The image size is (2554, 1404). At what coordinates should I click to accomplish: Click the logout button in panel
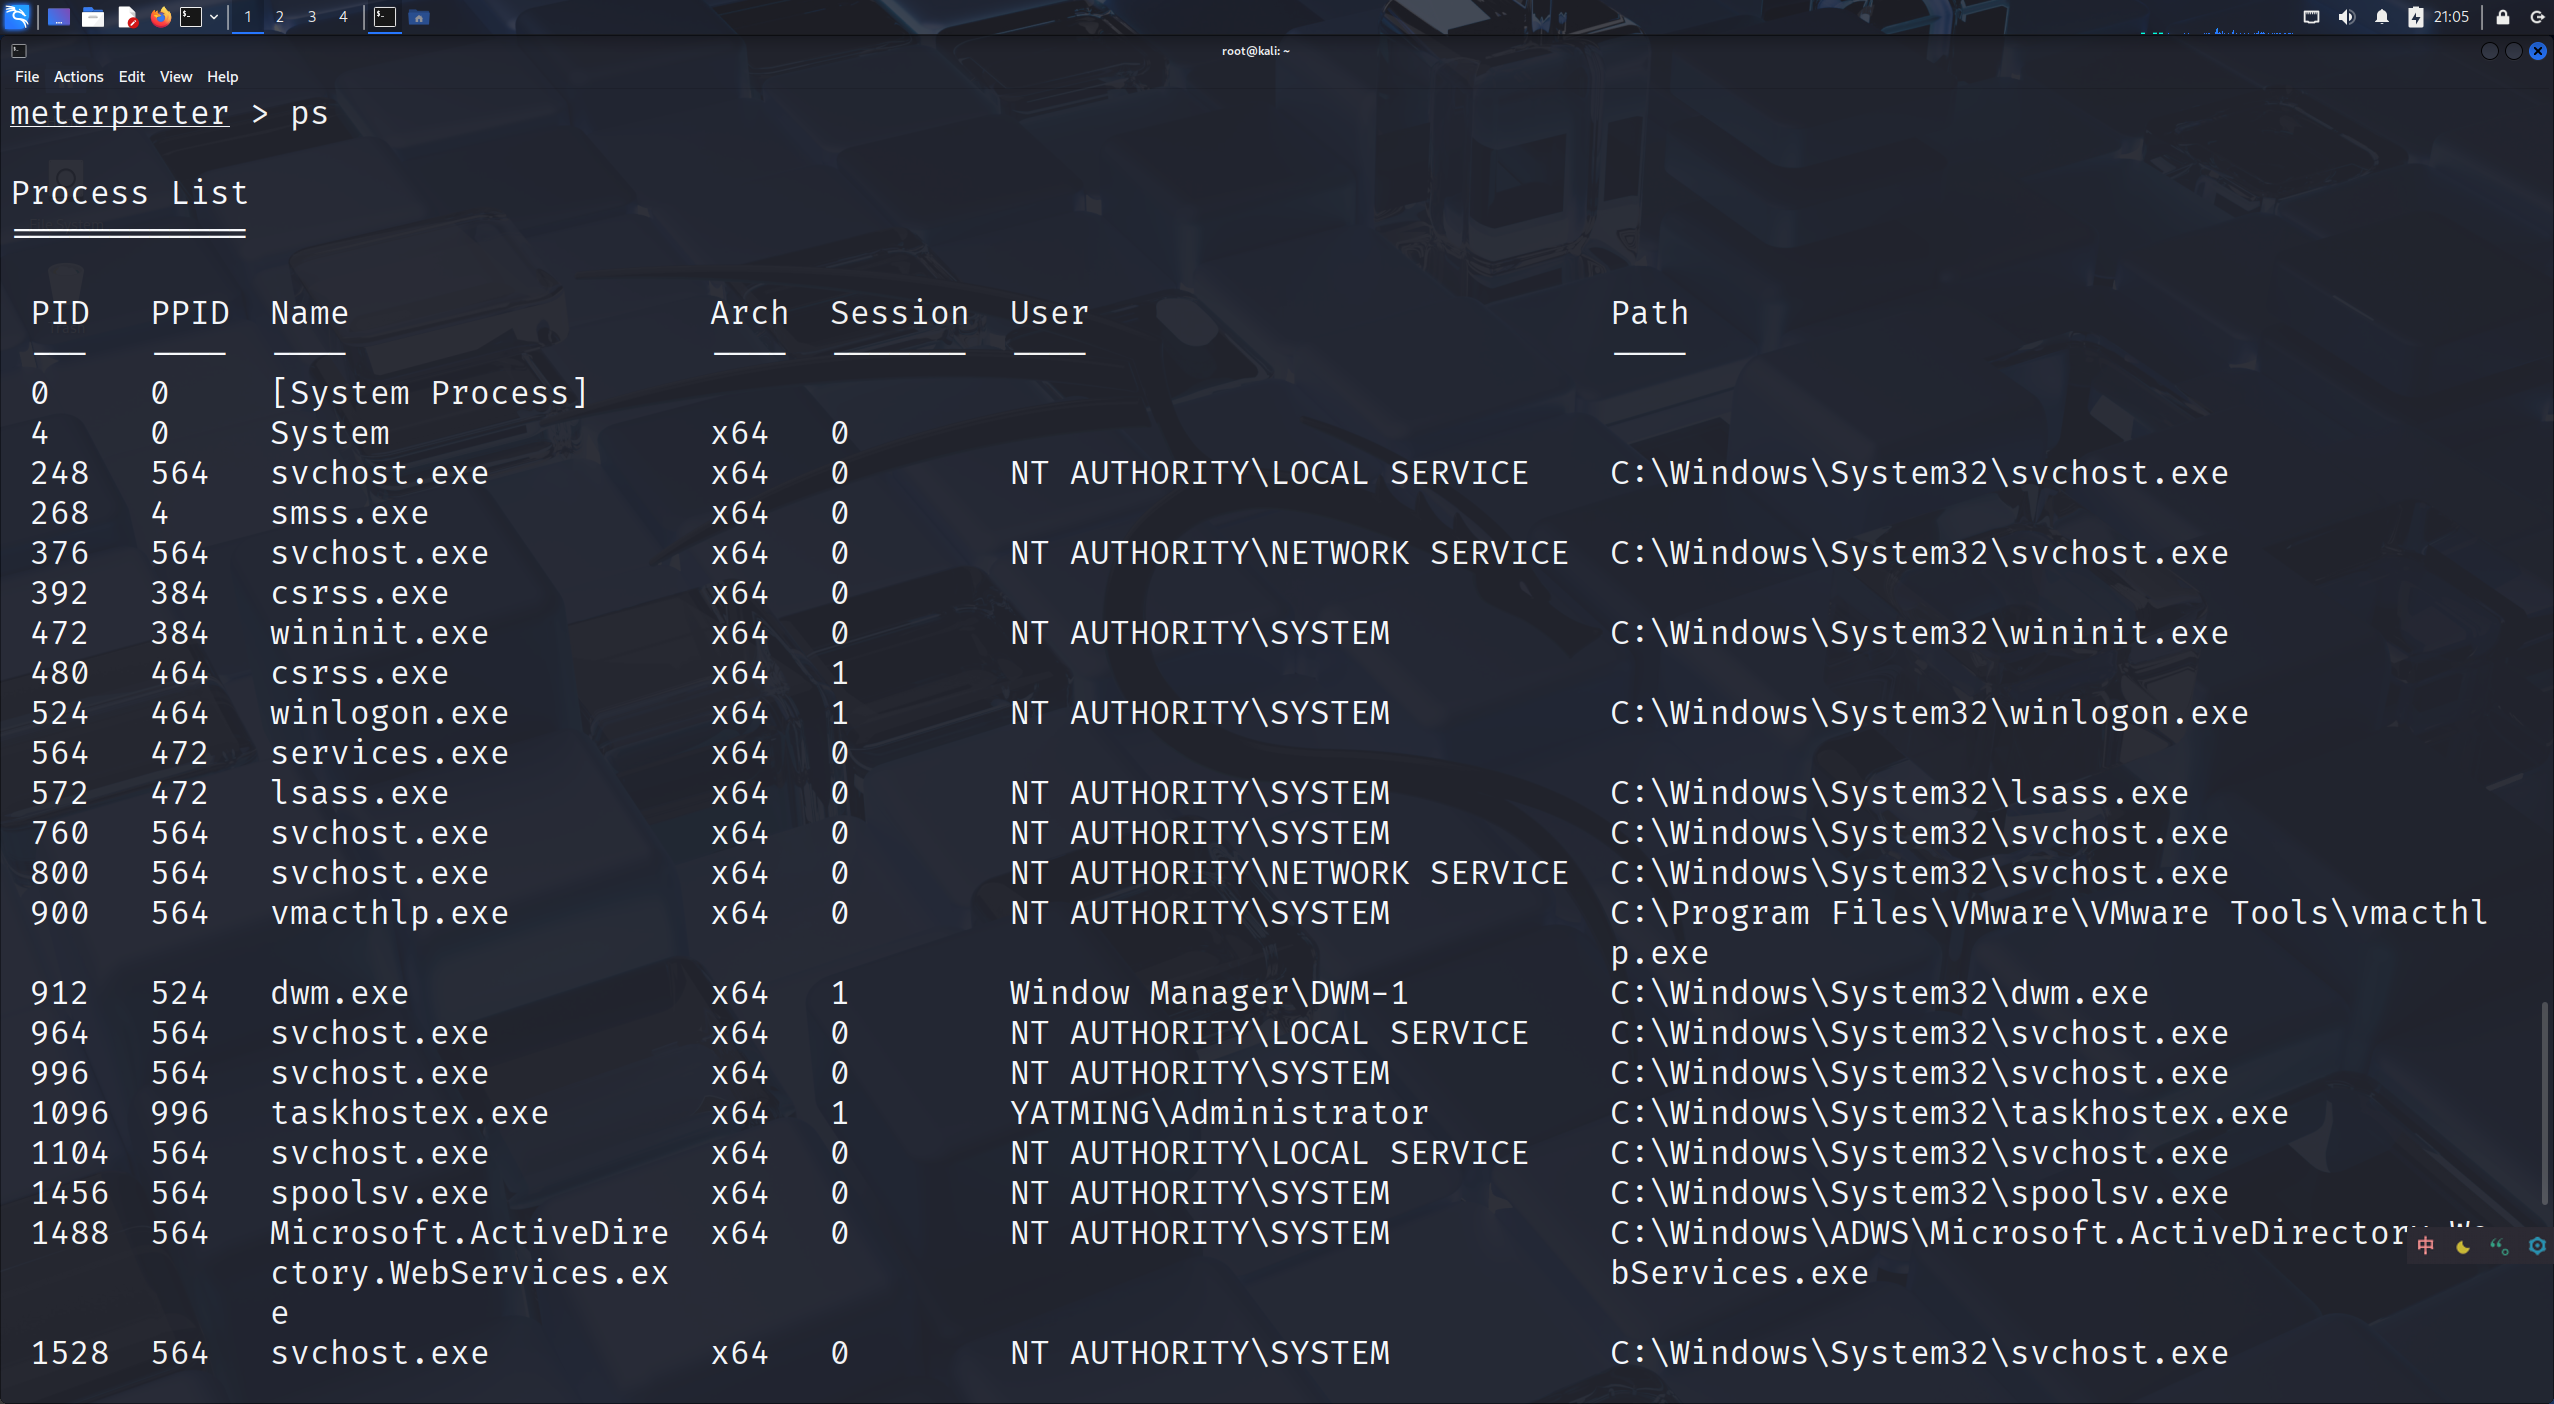click(2536, 16)
